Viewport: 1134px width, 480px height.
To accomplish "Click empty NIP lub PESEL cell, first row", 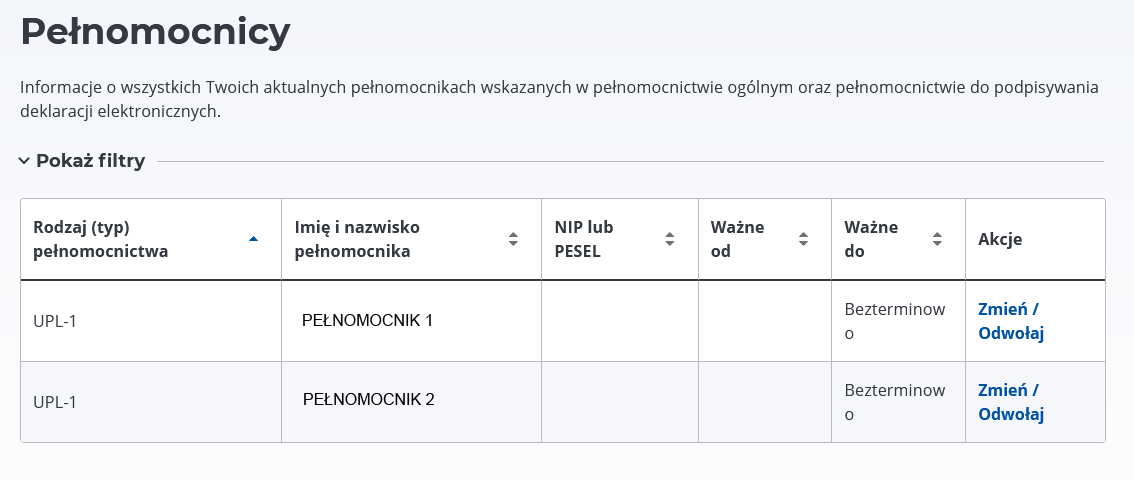I will point(620,321).
